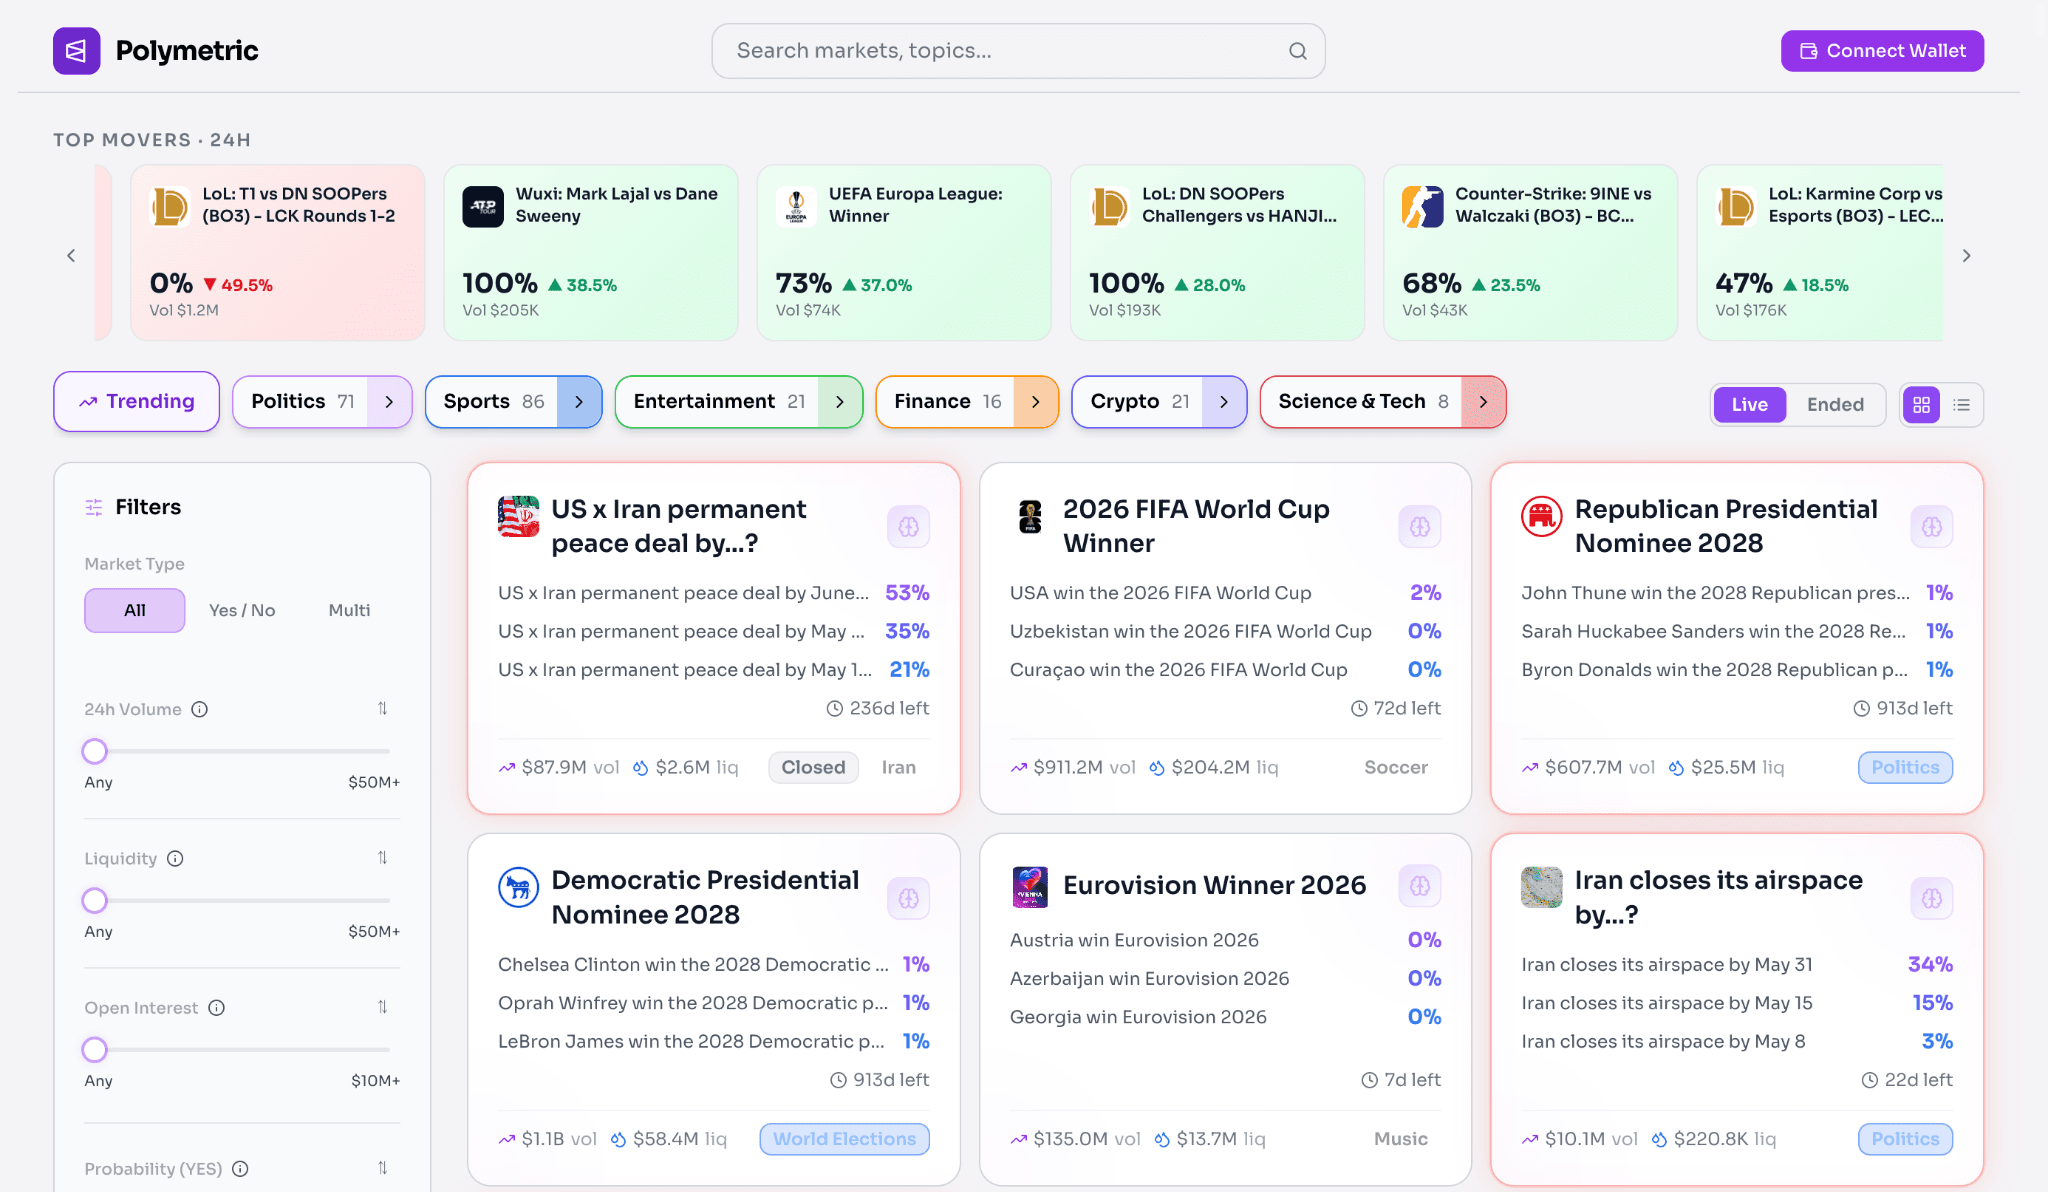Click the Connect Wallet button
Screen dimensions: 2048x1192
click(x=1882, y=51)
